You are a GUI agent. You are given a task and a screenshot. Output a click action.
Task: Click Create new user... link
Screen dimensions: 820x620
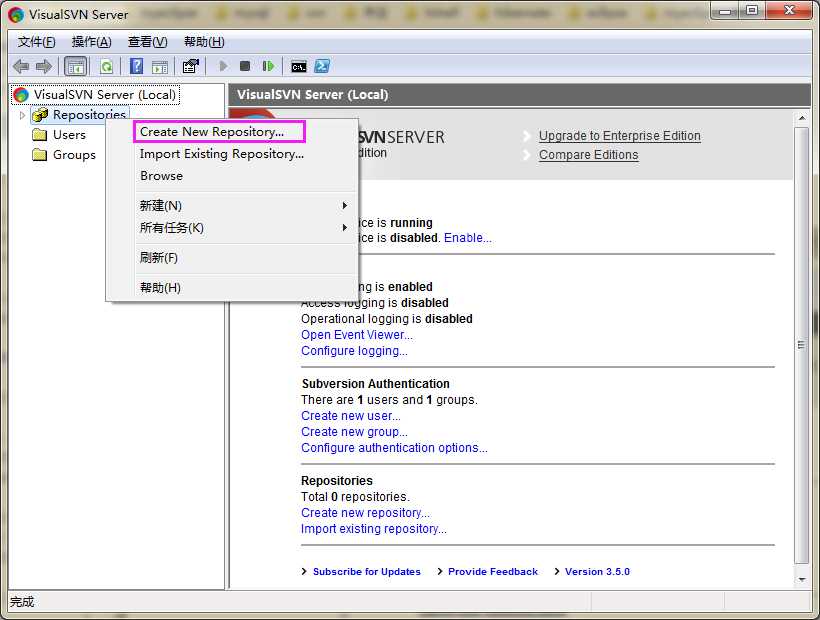coord(351,416)
